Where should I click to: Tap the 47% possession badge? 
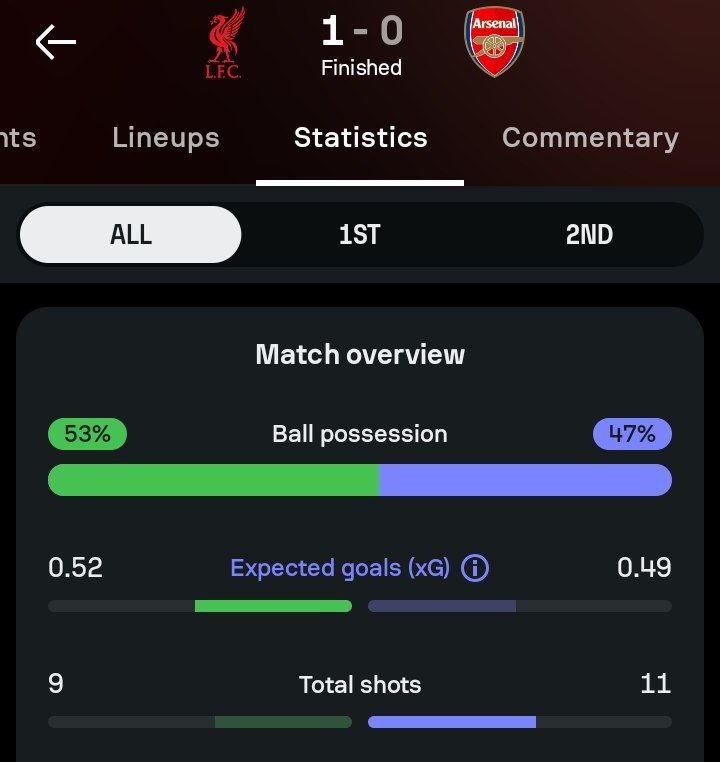pyautogui.click(x=632, y=434)
